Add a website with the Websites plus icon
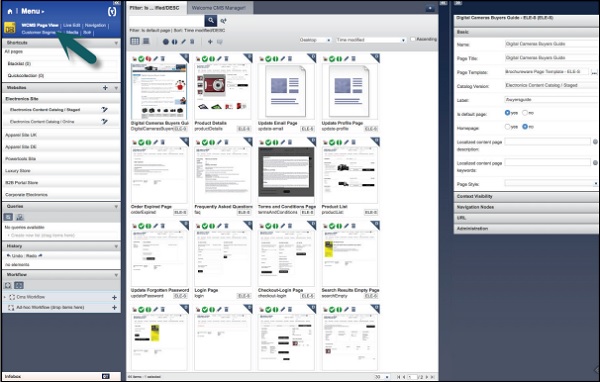600x382 pixels. [x=105, y=88]
